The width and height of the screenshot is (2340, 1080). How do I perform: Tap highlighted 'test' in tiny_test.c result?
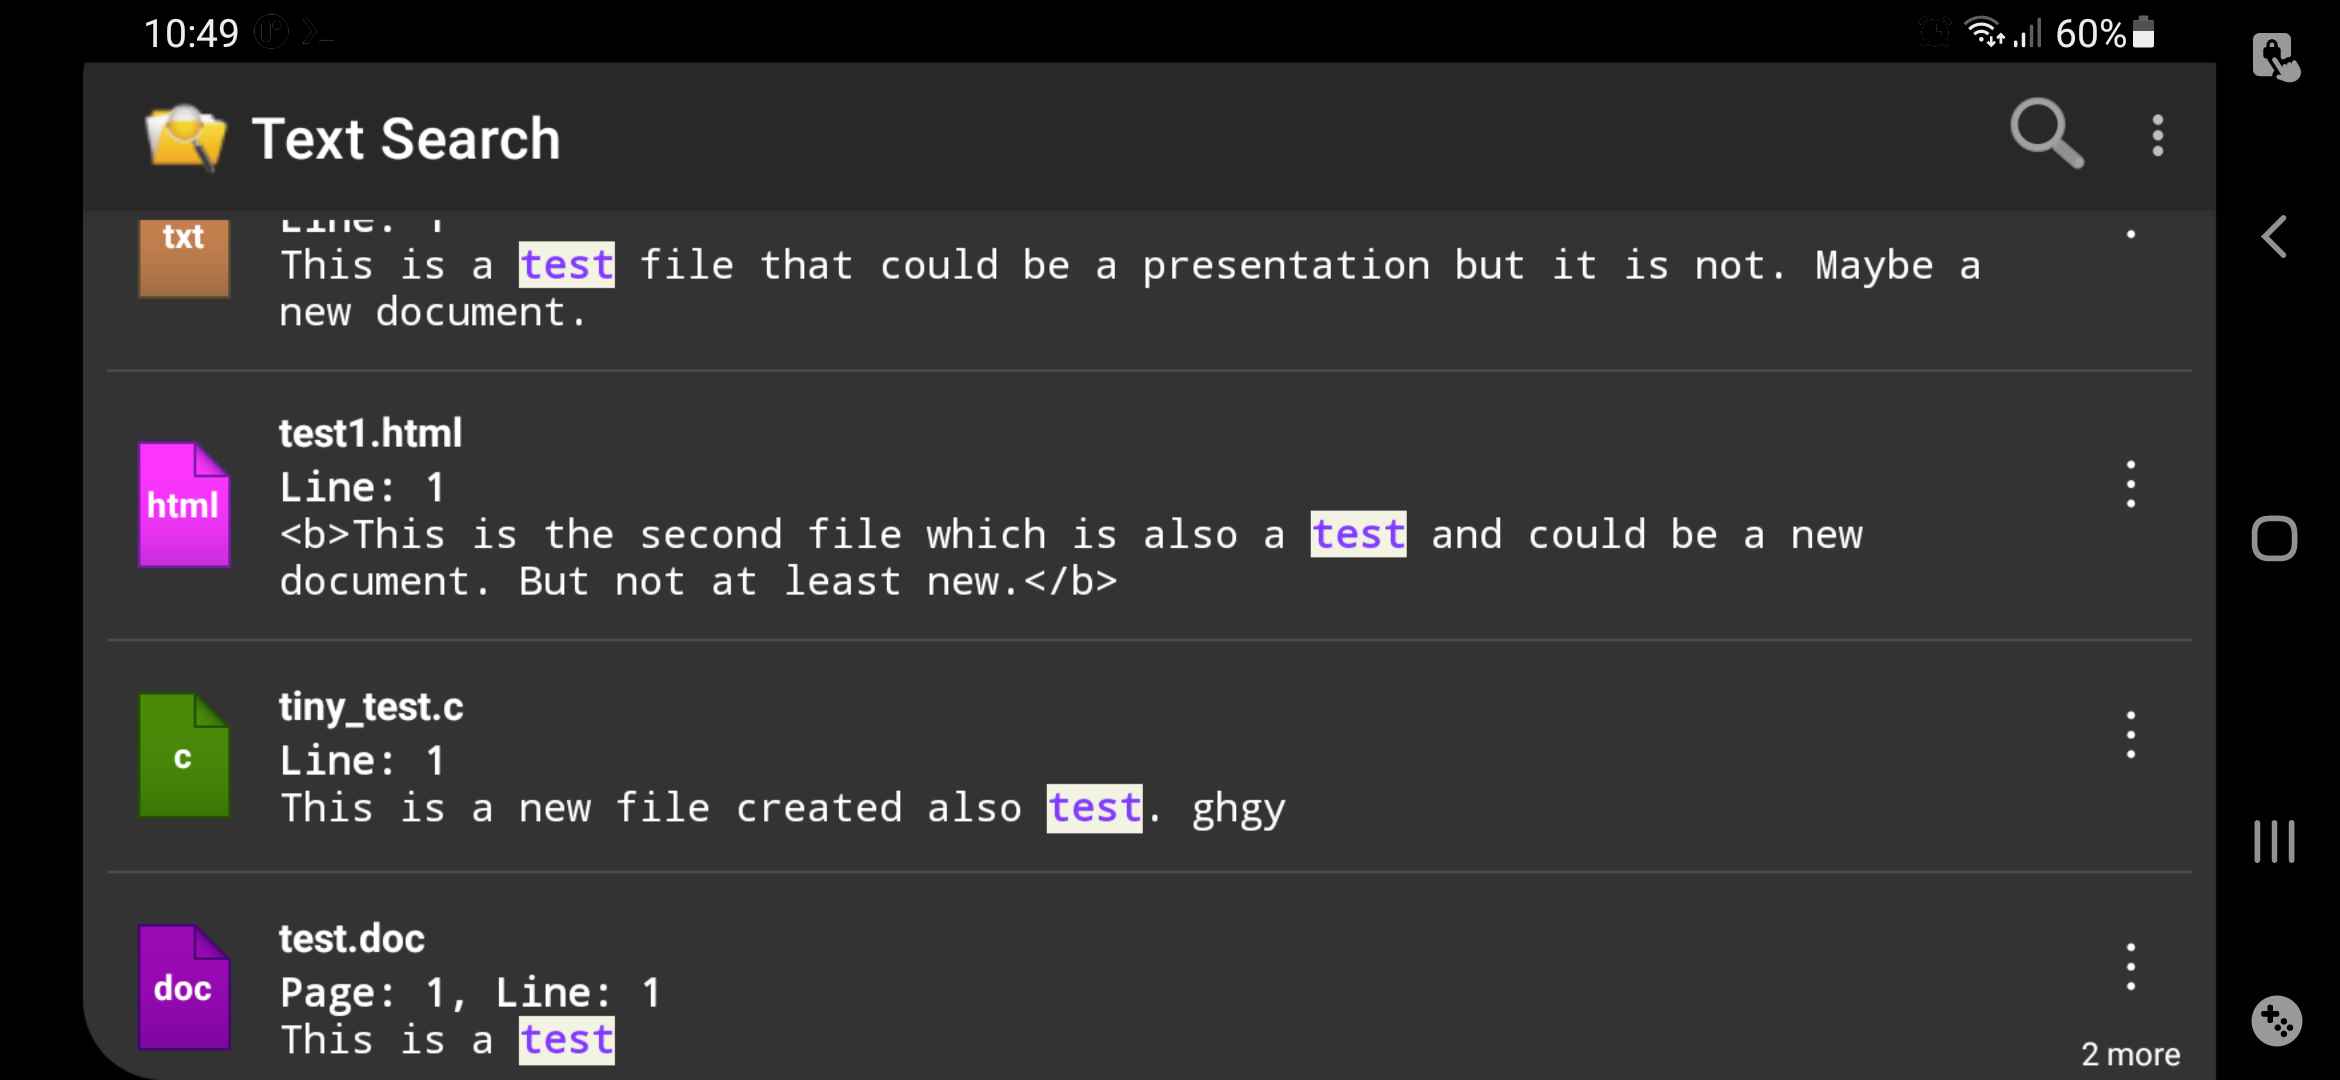coord(1094,808)
